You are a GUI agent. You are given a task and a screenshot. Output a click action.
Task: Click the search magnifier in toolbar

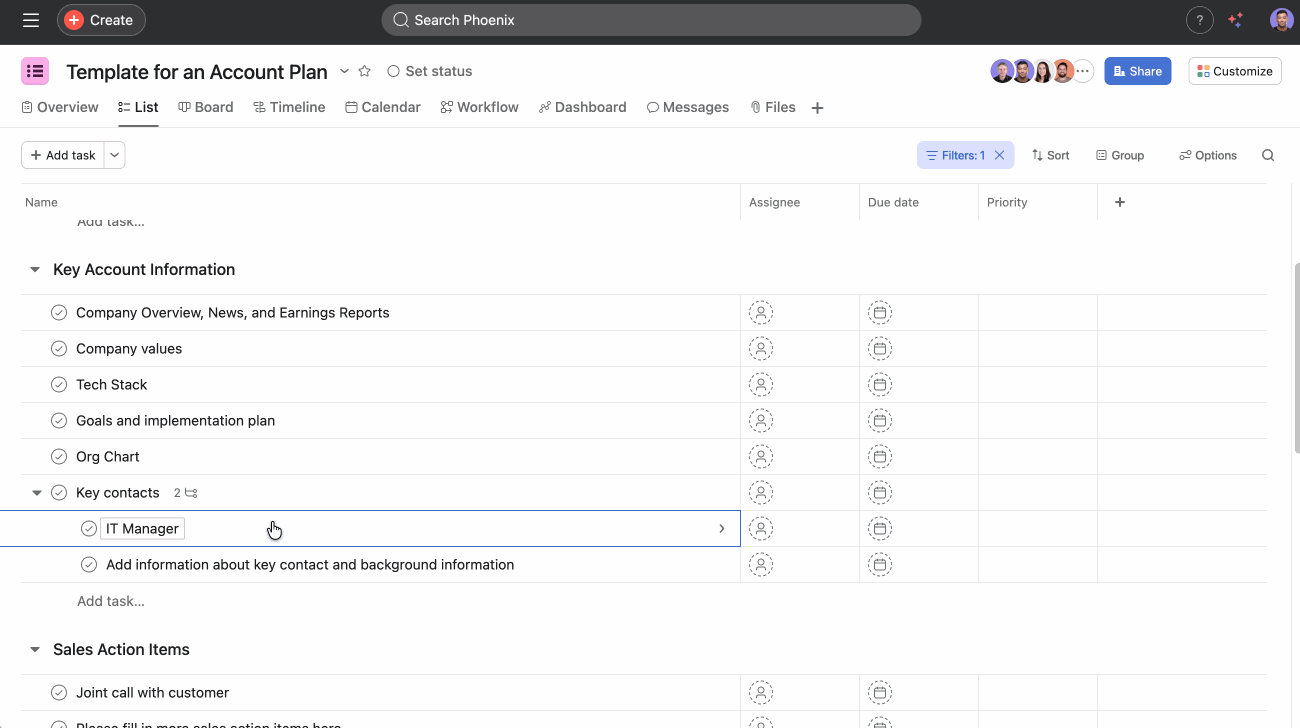tap(1268, 155)
